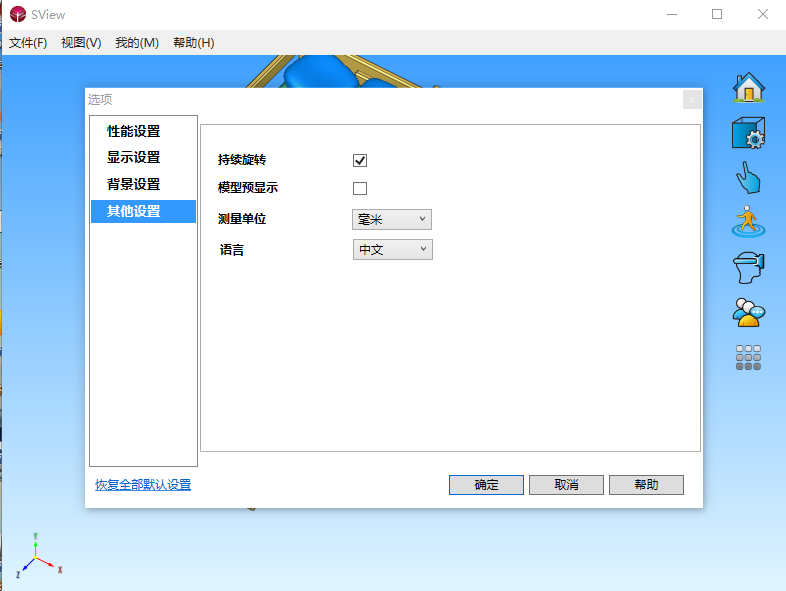Open the people chat collaboration icon
This screenshot has height=591, width=786.
(748, 312)
